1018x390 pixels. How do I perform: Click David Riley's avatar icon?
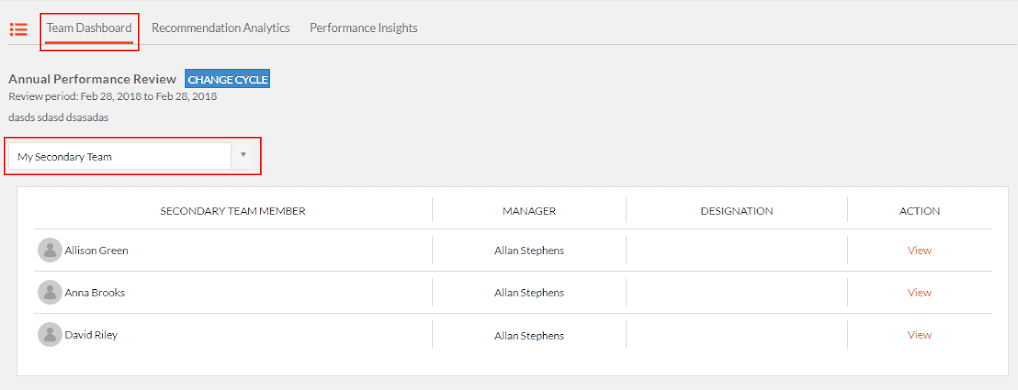click(50, 335)
